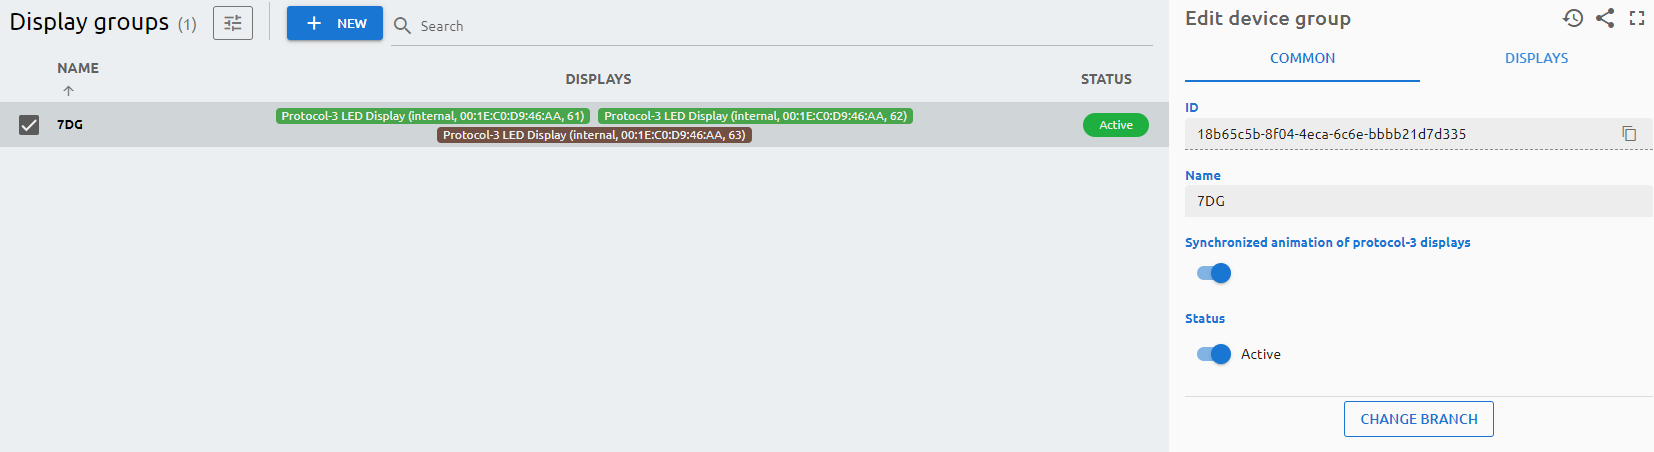
Task: Click the history clock icon
Action: [x=1573, y=18]
